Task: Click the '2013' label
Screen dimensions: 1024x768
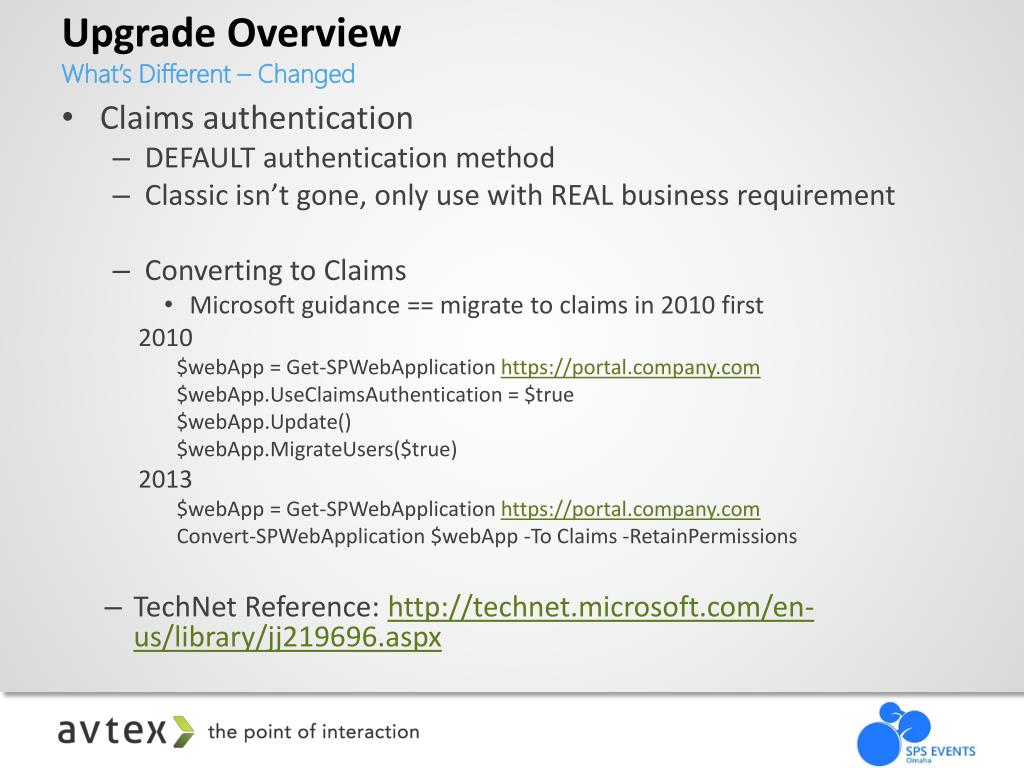Action: pos(166,479)
